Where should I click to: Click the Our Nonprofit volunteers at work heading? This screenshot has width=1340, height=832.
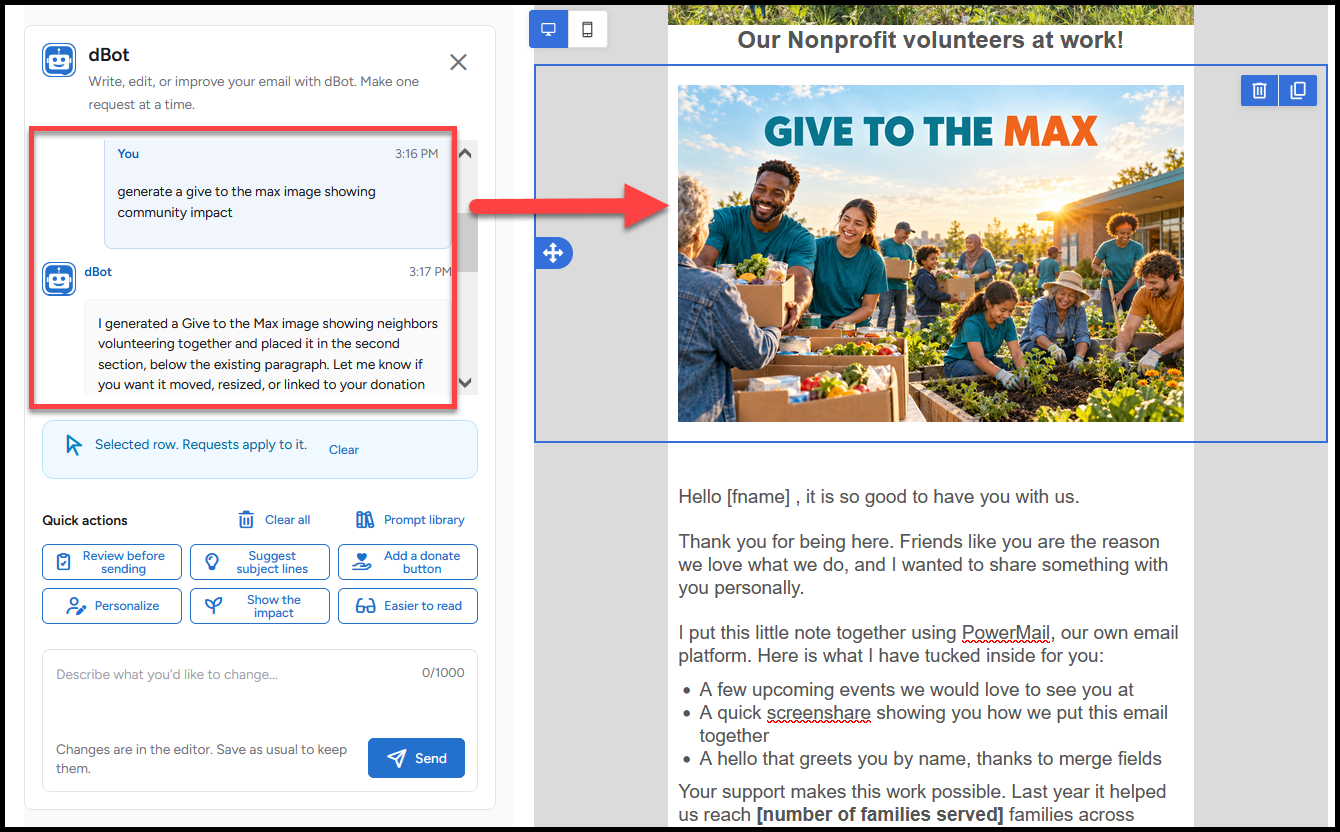point(931,40)
